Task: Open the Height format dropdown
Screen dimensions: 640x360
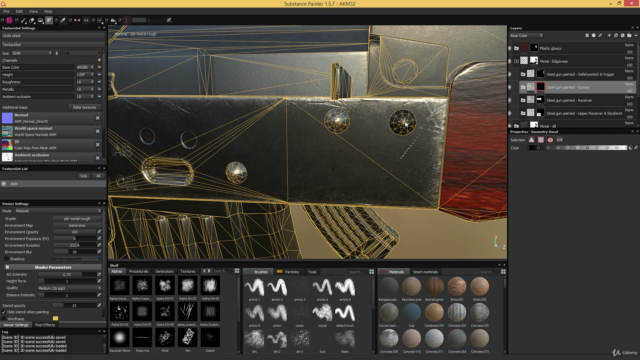Action: pyautogui.click(x=85, y=75)
